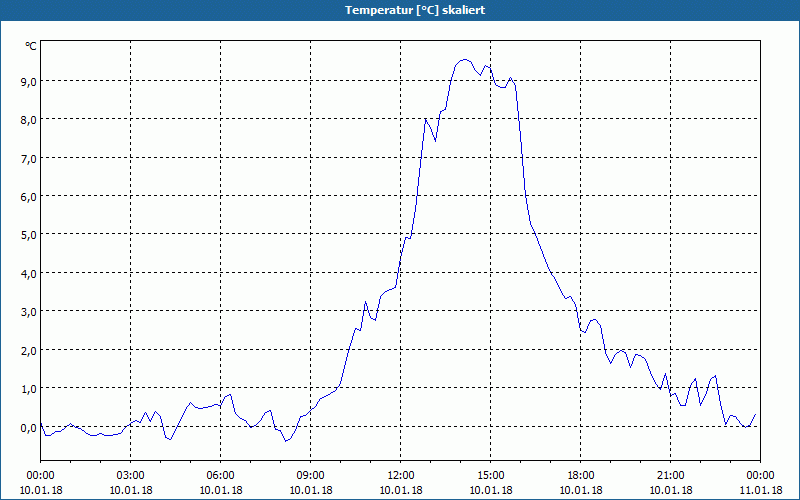Image resolution: width=800 pixels, height=500 pixels.
Task: Click the '2,0' y-axis label
Action: (29, 351)
